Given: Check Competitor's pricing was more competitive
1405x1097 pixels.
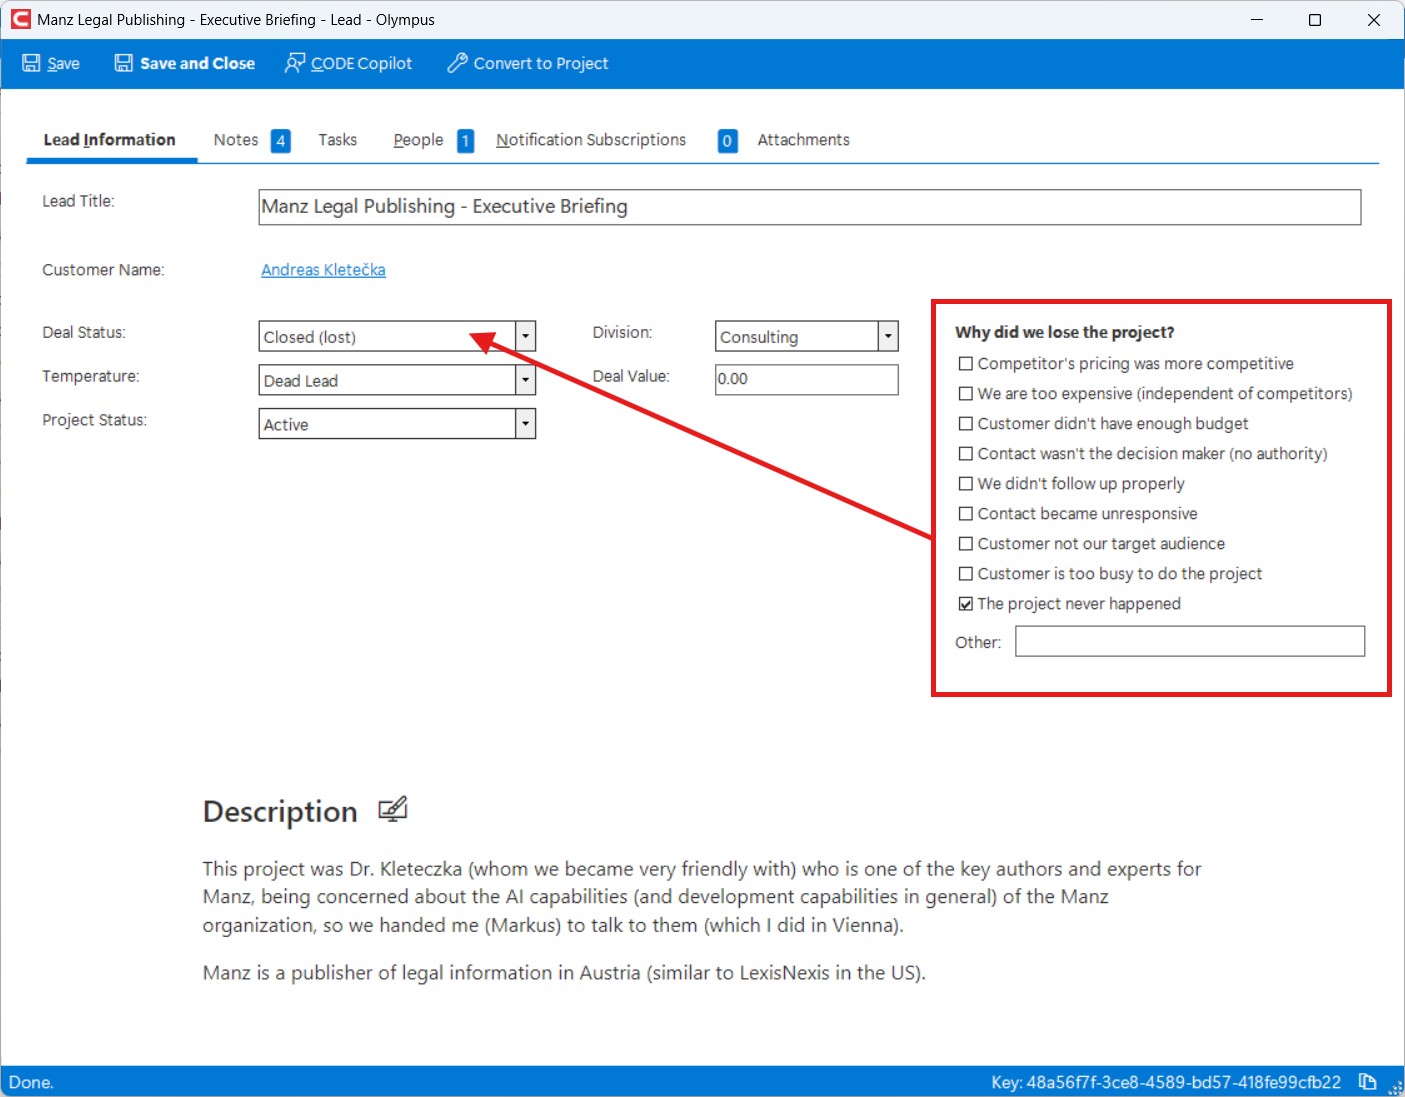Looking at the screenshot, I should click(965, 364).
